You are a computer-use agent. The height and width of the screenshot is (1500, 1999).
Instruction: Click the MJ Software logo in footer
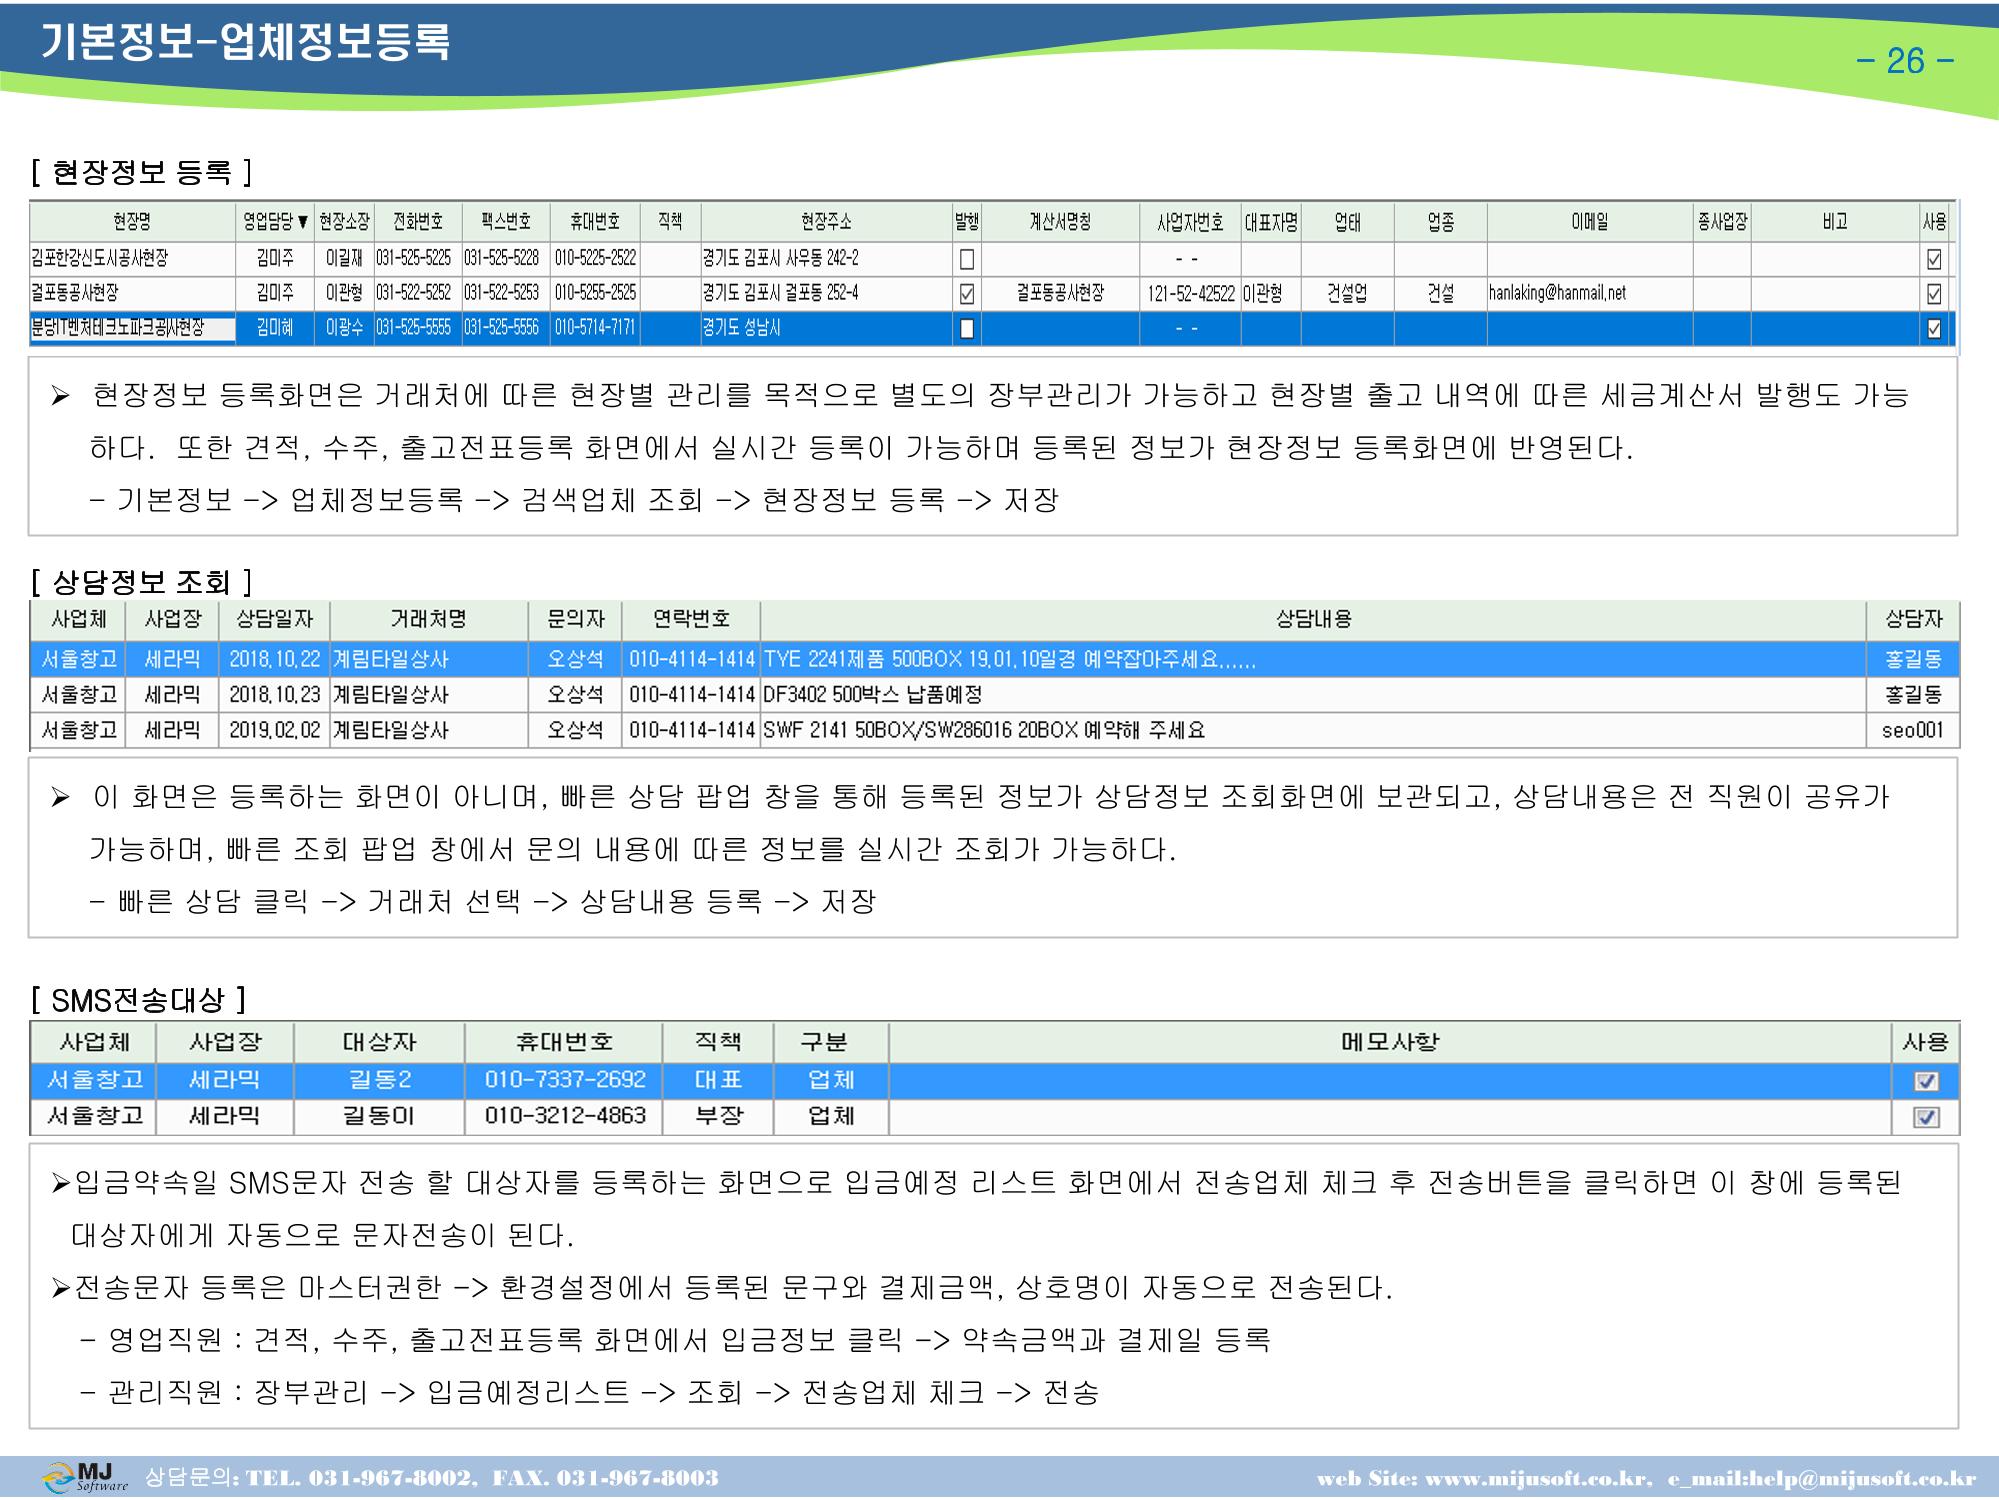click(86, 1478)
